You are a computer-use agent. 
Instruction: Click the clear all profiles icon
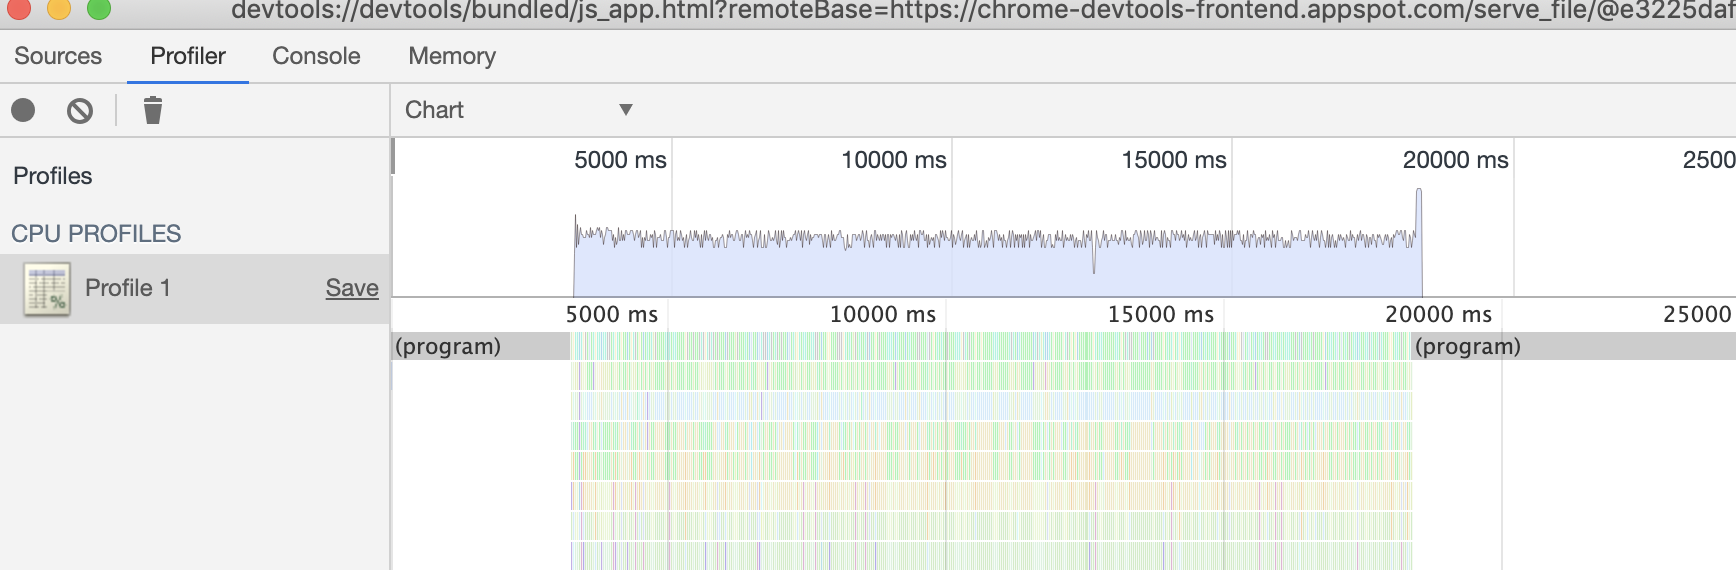point(80,110)
